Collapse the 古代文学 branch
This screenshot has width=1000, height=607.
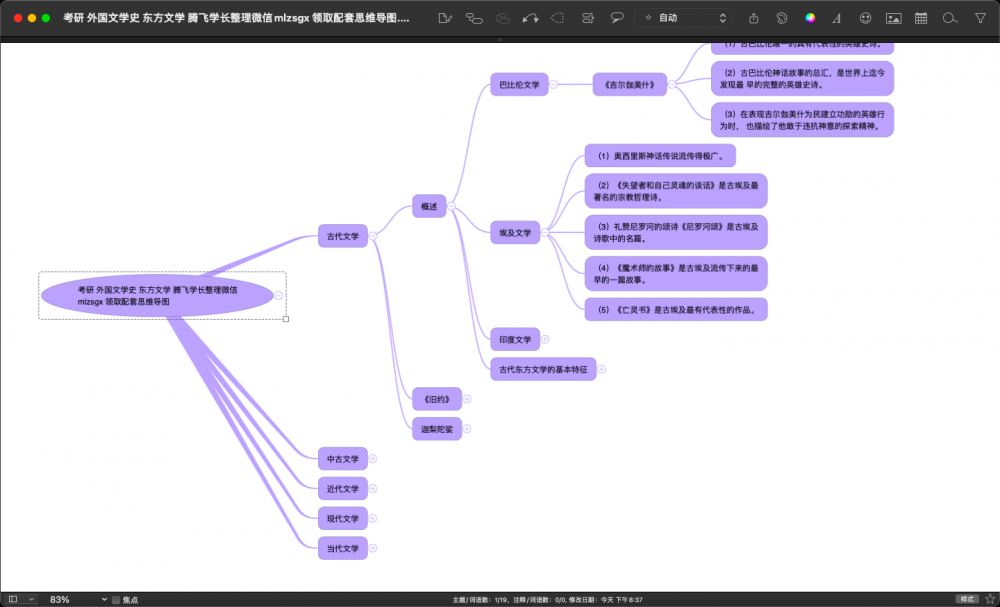pos(372,236)
